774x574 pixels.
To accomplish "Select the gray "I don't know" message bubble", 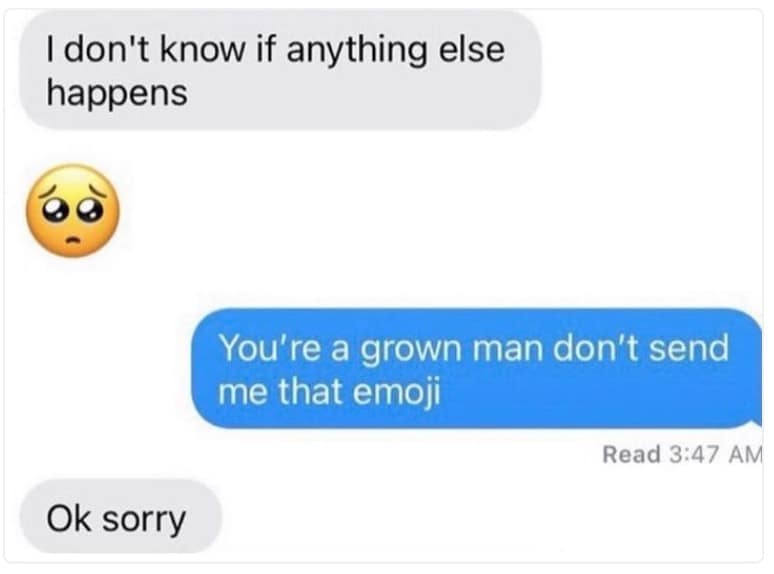I will point(280,71).
